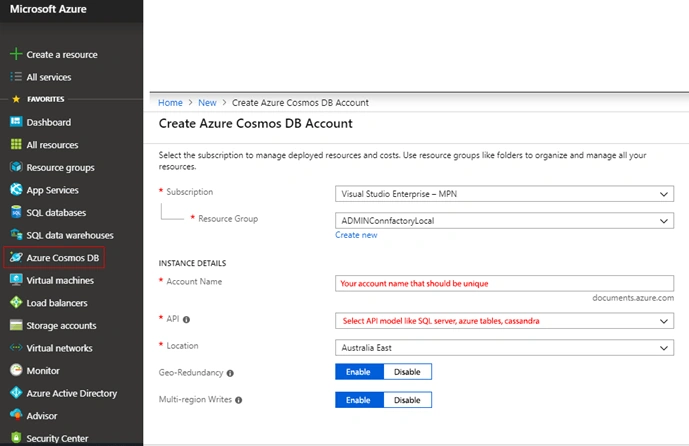The image size is (689, 446).
Task: Open the Subscription dropdown
Action: [x=504, y=194]
